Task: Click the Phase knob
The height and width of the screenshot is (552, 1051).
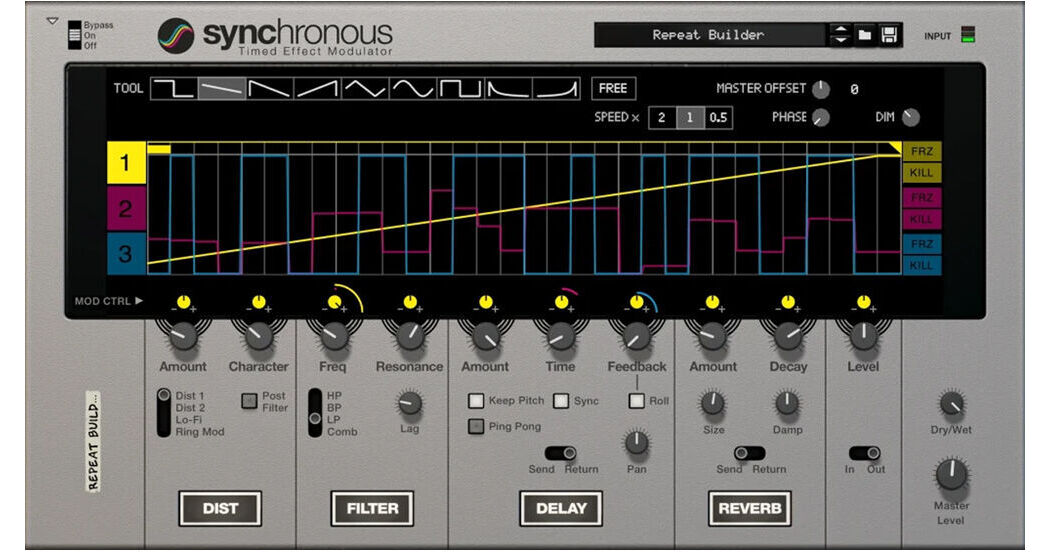Action: (820, 118)
